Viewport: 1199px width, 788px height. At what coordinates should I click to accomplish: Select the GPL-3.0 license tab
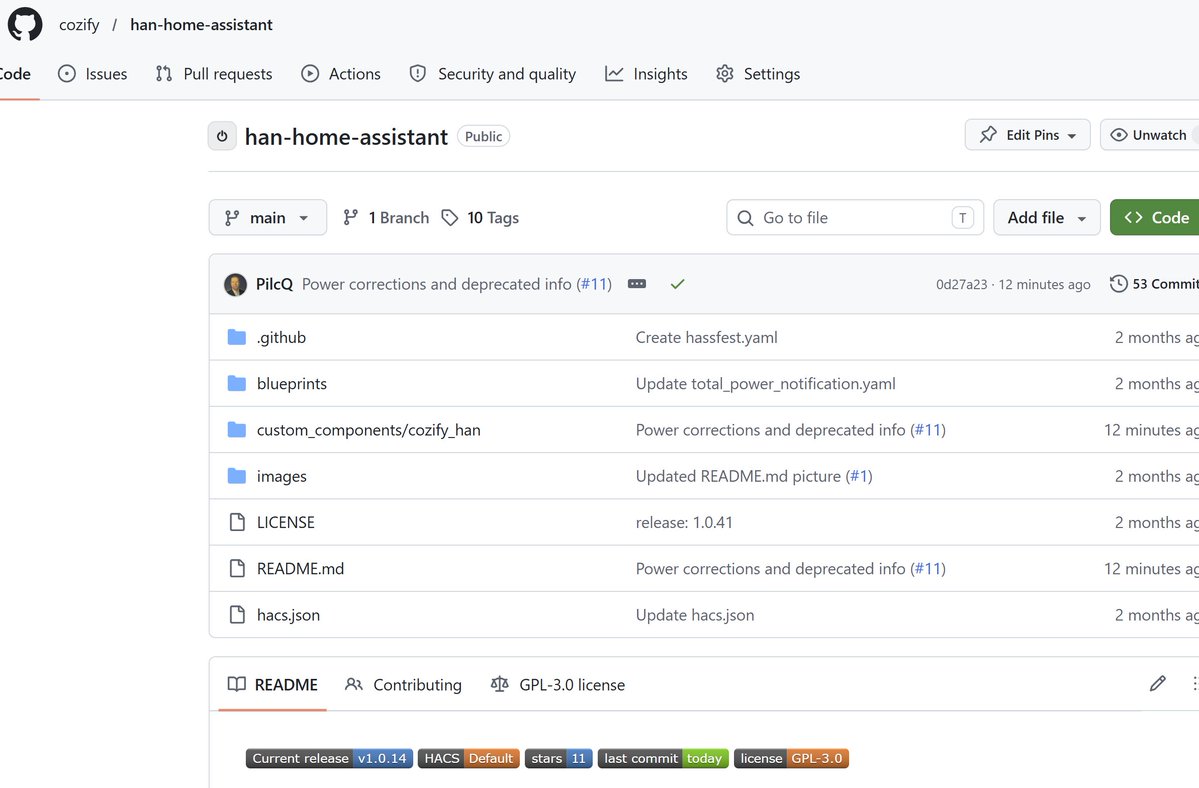(x=557, y=685)
